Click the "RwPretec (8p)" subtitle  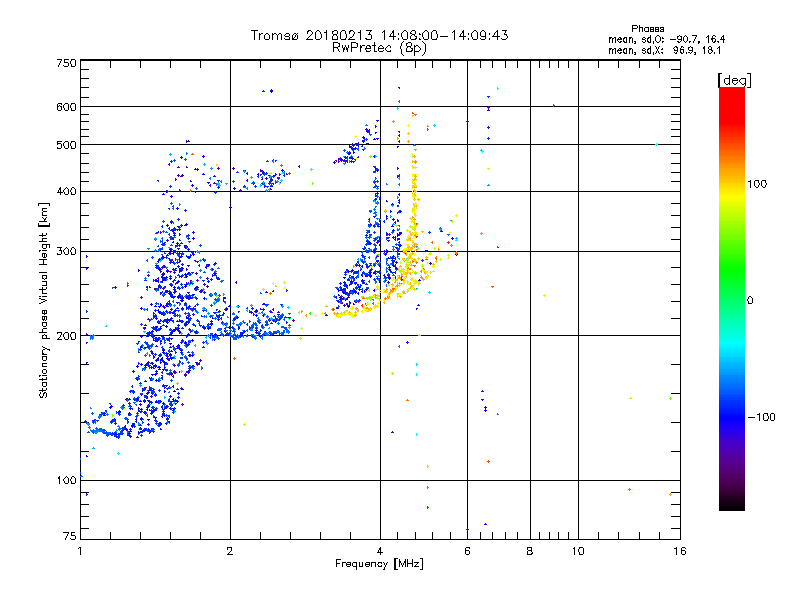tap(379, 48)
